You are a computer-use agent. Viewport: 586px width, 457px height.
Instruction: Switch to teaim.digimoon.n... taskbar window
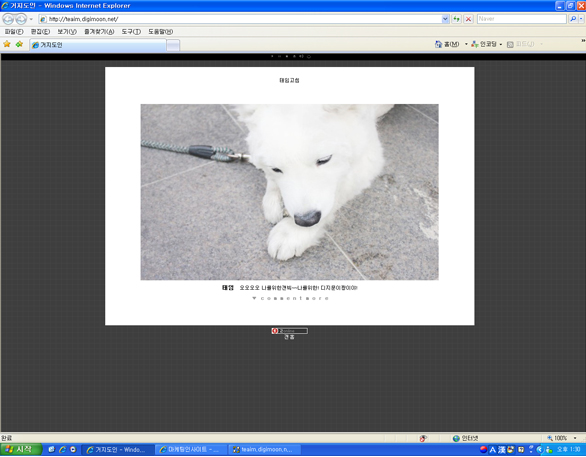click(x=264, y=450)
